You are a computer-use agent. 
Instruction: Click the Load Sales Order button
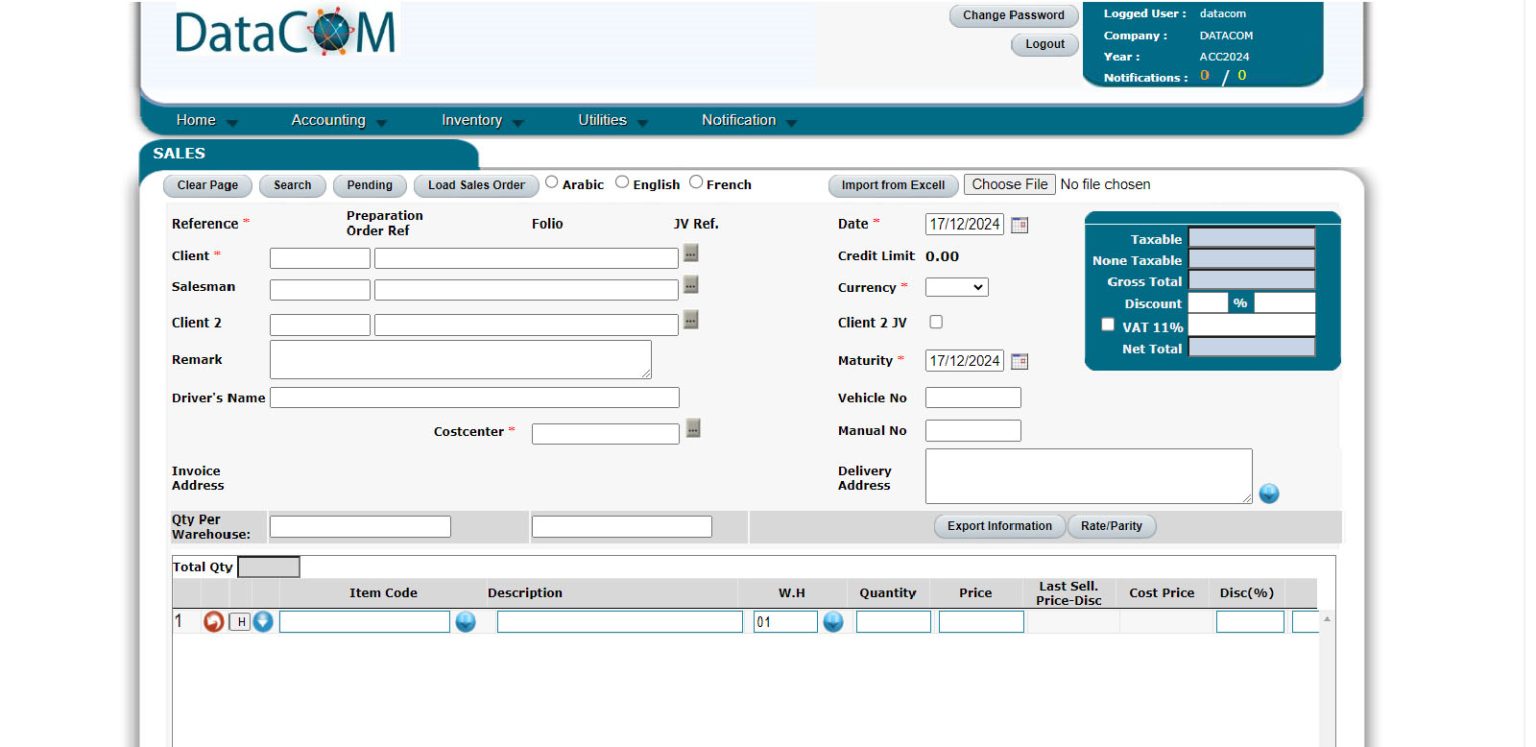pos(476,185)
